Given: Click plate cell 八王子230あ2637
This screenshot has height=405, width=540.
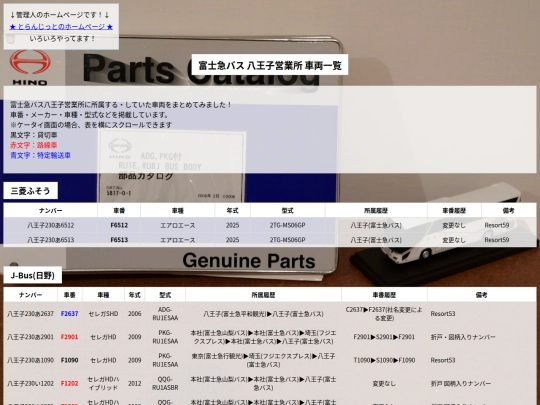Looking at the screenshot, I should click(x=31, y=314).
